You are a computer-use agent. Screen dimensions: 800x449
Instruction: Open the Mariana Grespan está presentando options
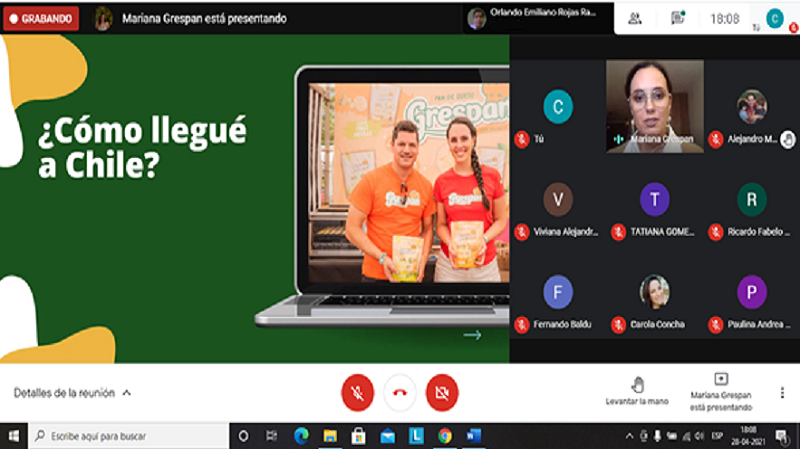(x=721, y=392)
